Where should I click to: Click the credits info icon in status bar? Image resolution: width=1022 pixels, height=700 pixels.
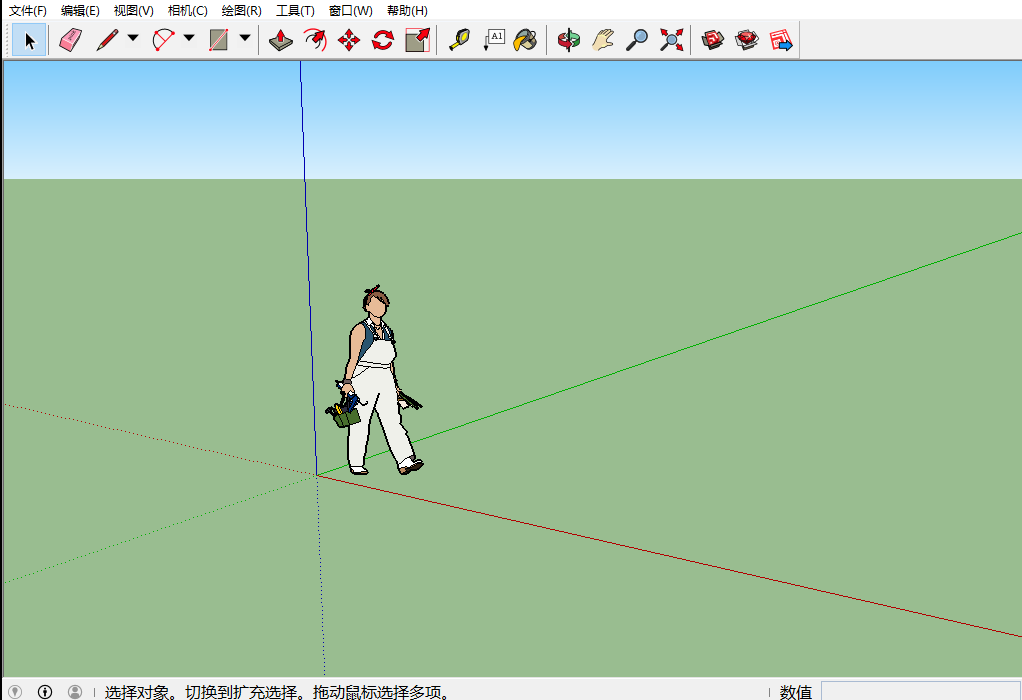pos(45,691)
